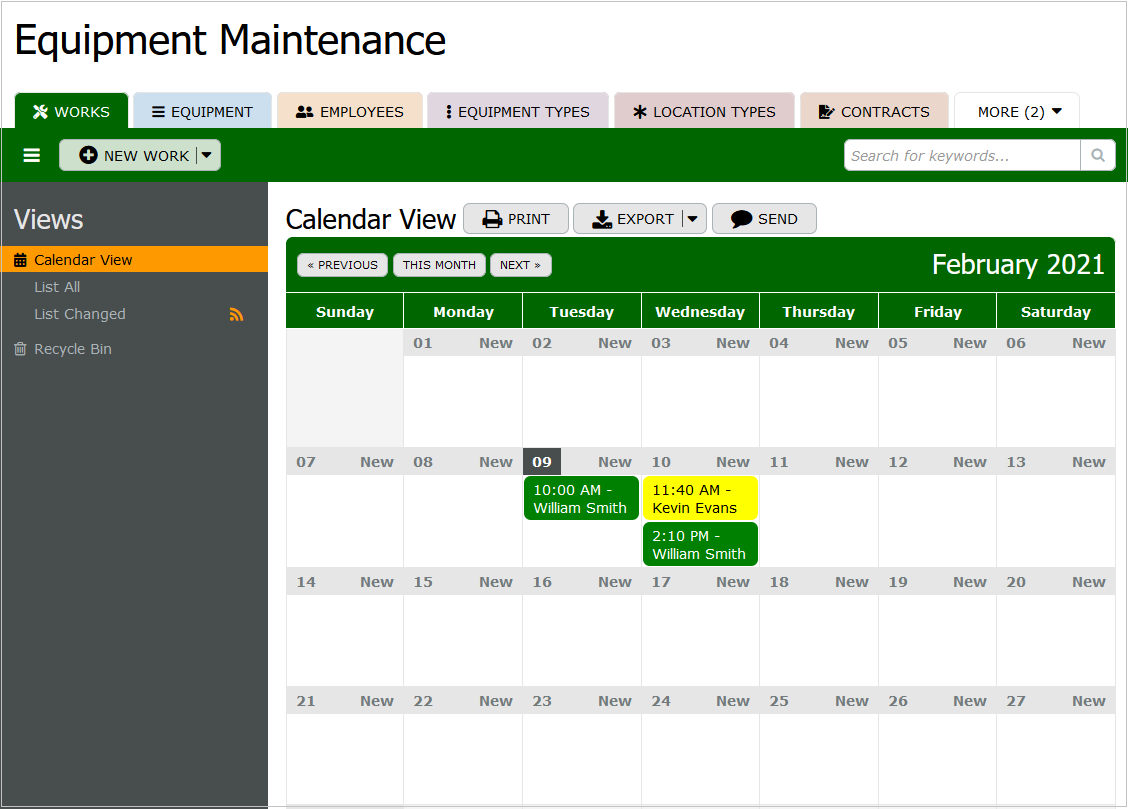The image size is (1128, 809).
Task: Click the magnifier search icon button
Action: click(x=1097, y=155)
